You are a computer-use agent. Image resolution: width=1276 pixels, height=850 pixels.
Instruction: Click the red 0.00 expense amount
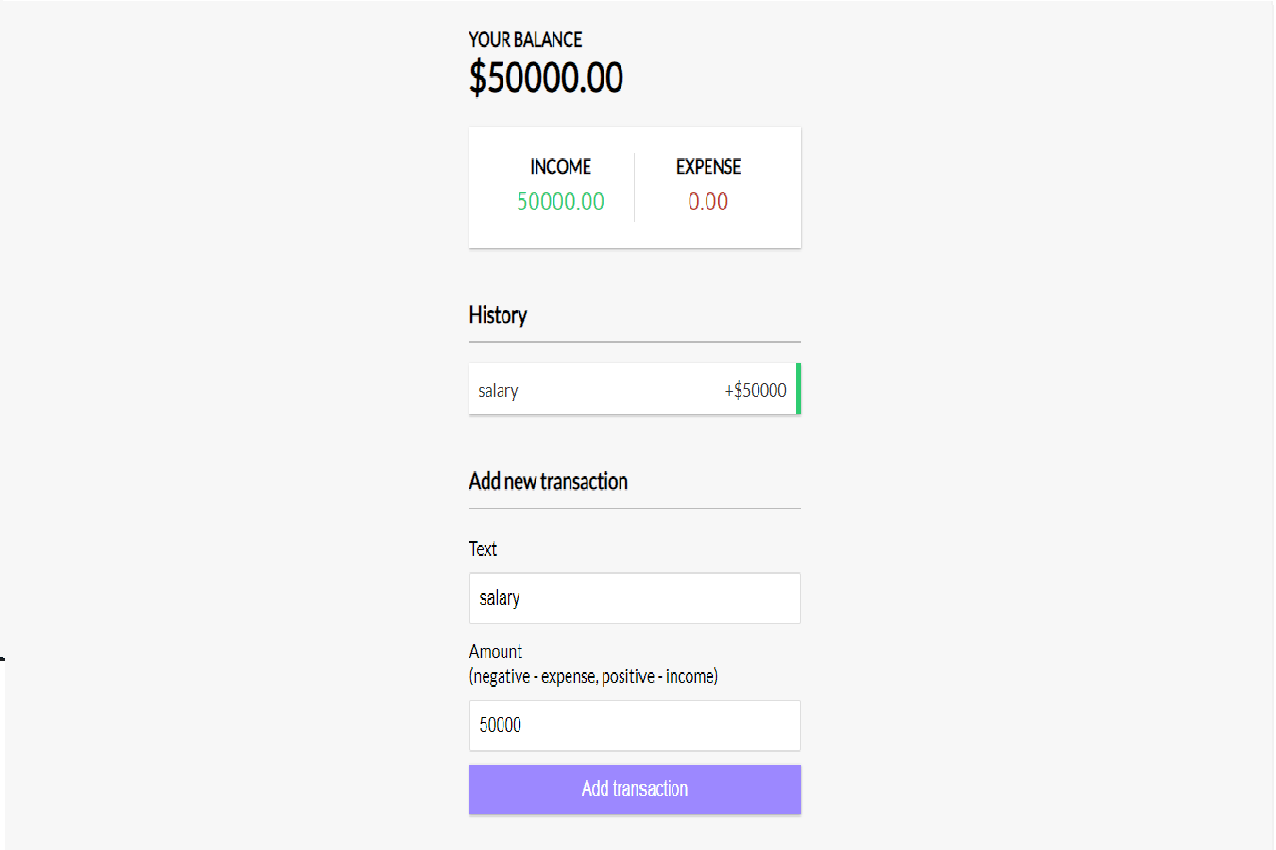(708, 202)
